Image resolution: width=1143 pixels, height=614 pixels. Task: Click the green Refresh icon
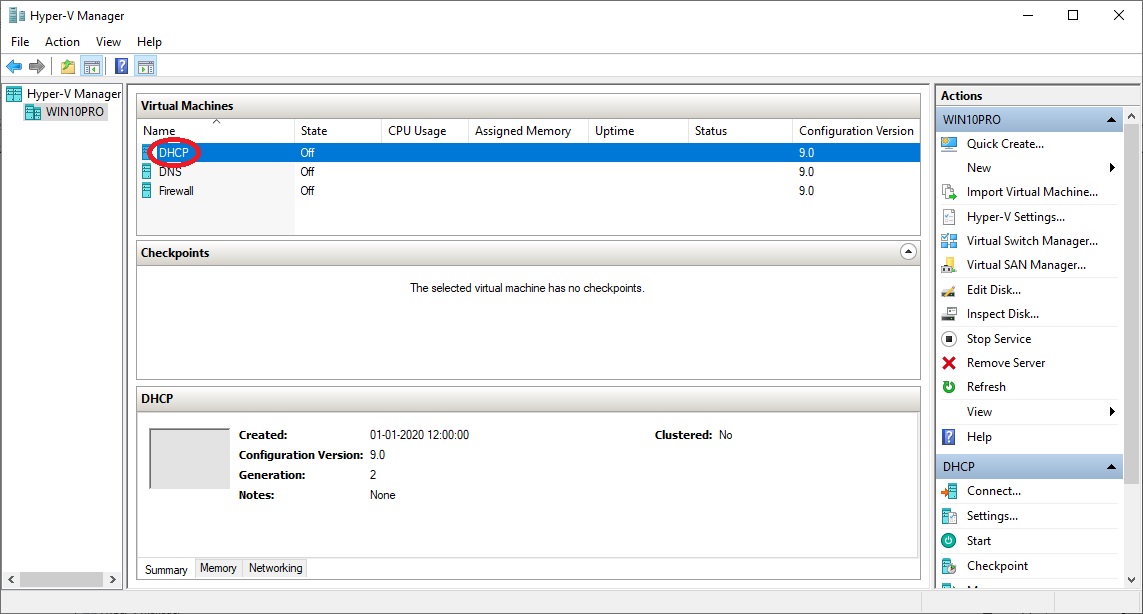[x=949, y=386]
